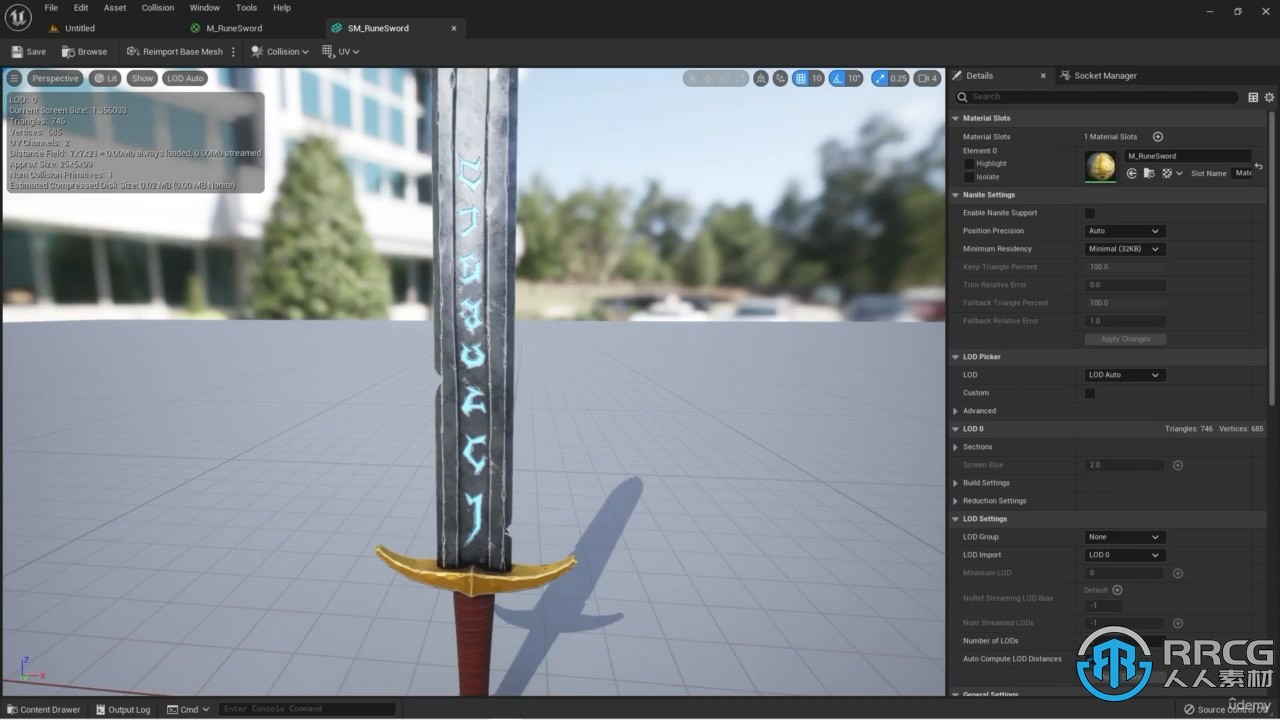The width and height of the screenshot is (1280, 720).
Task: Expand Build Settings
Action: coord(956,483)
